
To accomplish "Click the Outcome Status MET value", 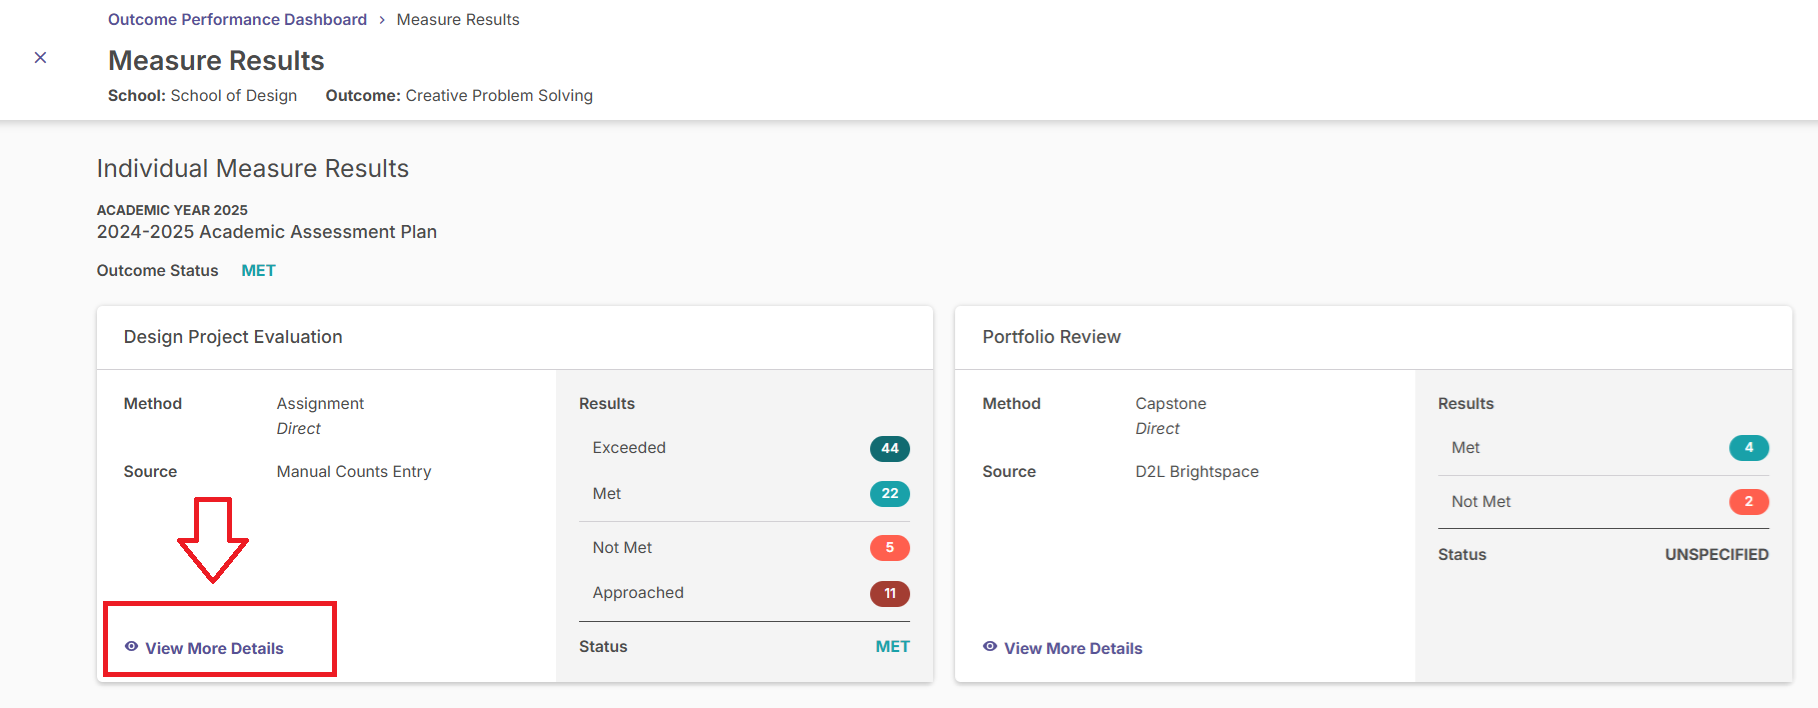I will point(258,271).
